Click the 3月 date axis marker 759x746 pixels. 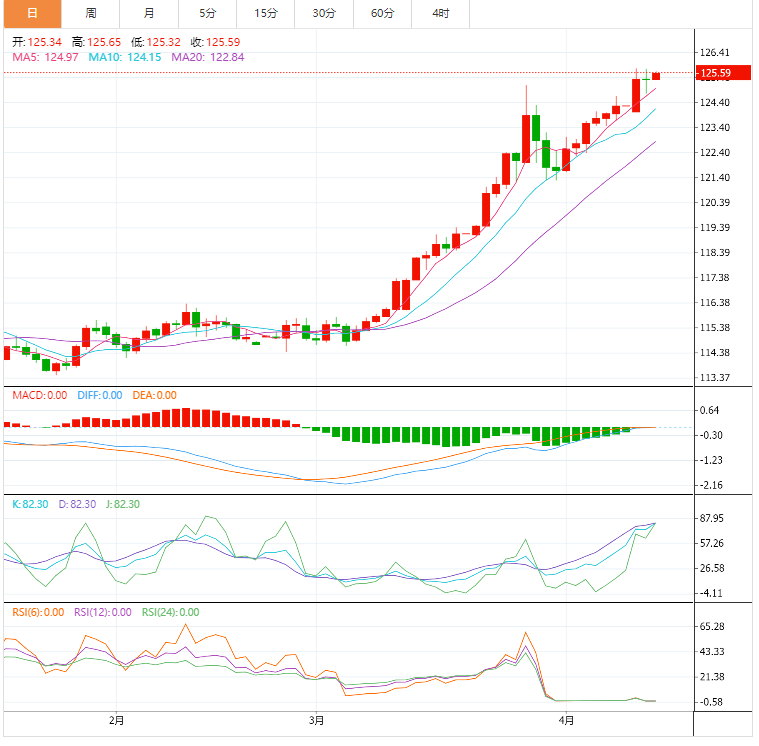[x=316, y=719]
